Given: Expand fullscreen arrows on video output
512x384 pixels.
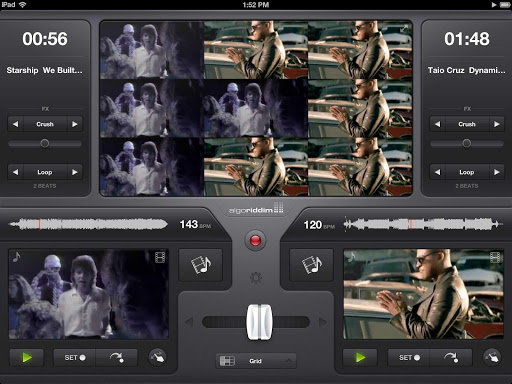Looking at the screenshot, I should coord(403,29).
